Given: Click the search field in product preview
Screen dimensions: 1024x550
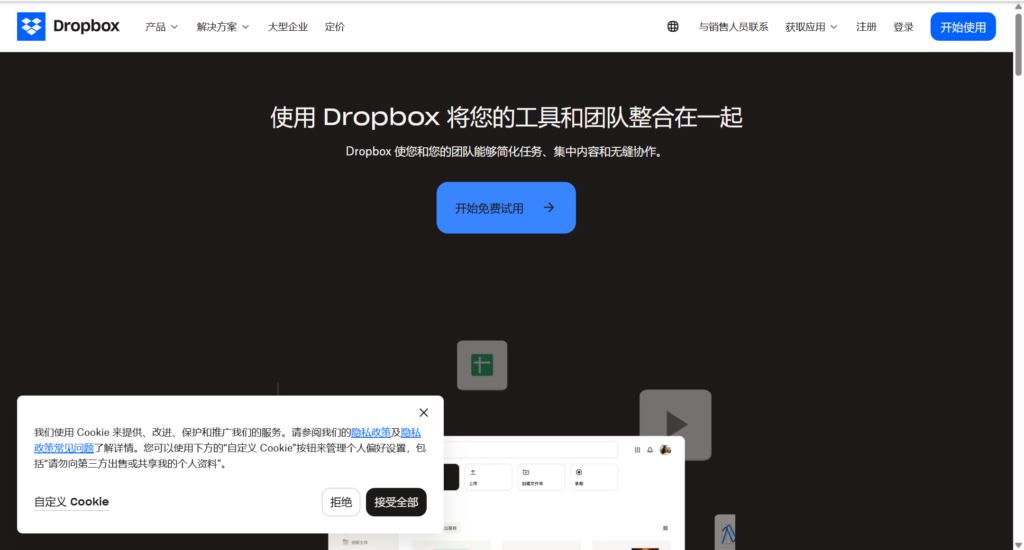Looking at the screenshot, I should [x=530, y=449].
